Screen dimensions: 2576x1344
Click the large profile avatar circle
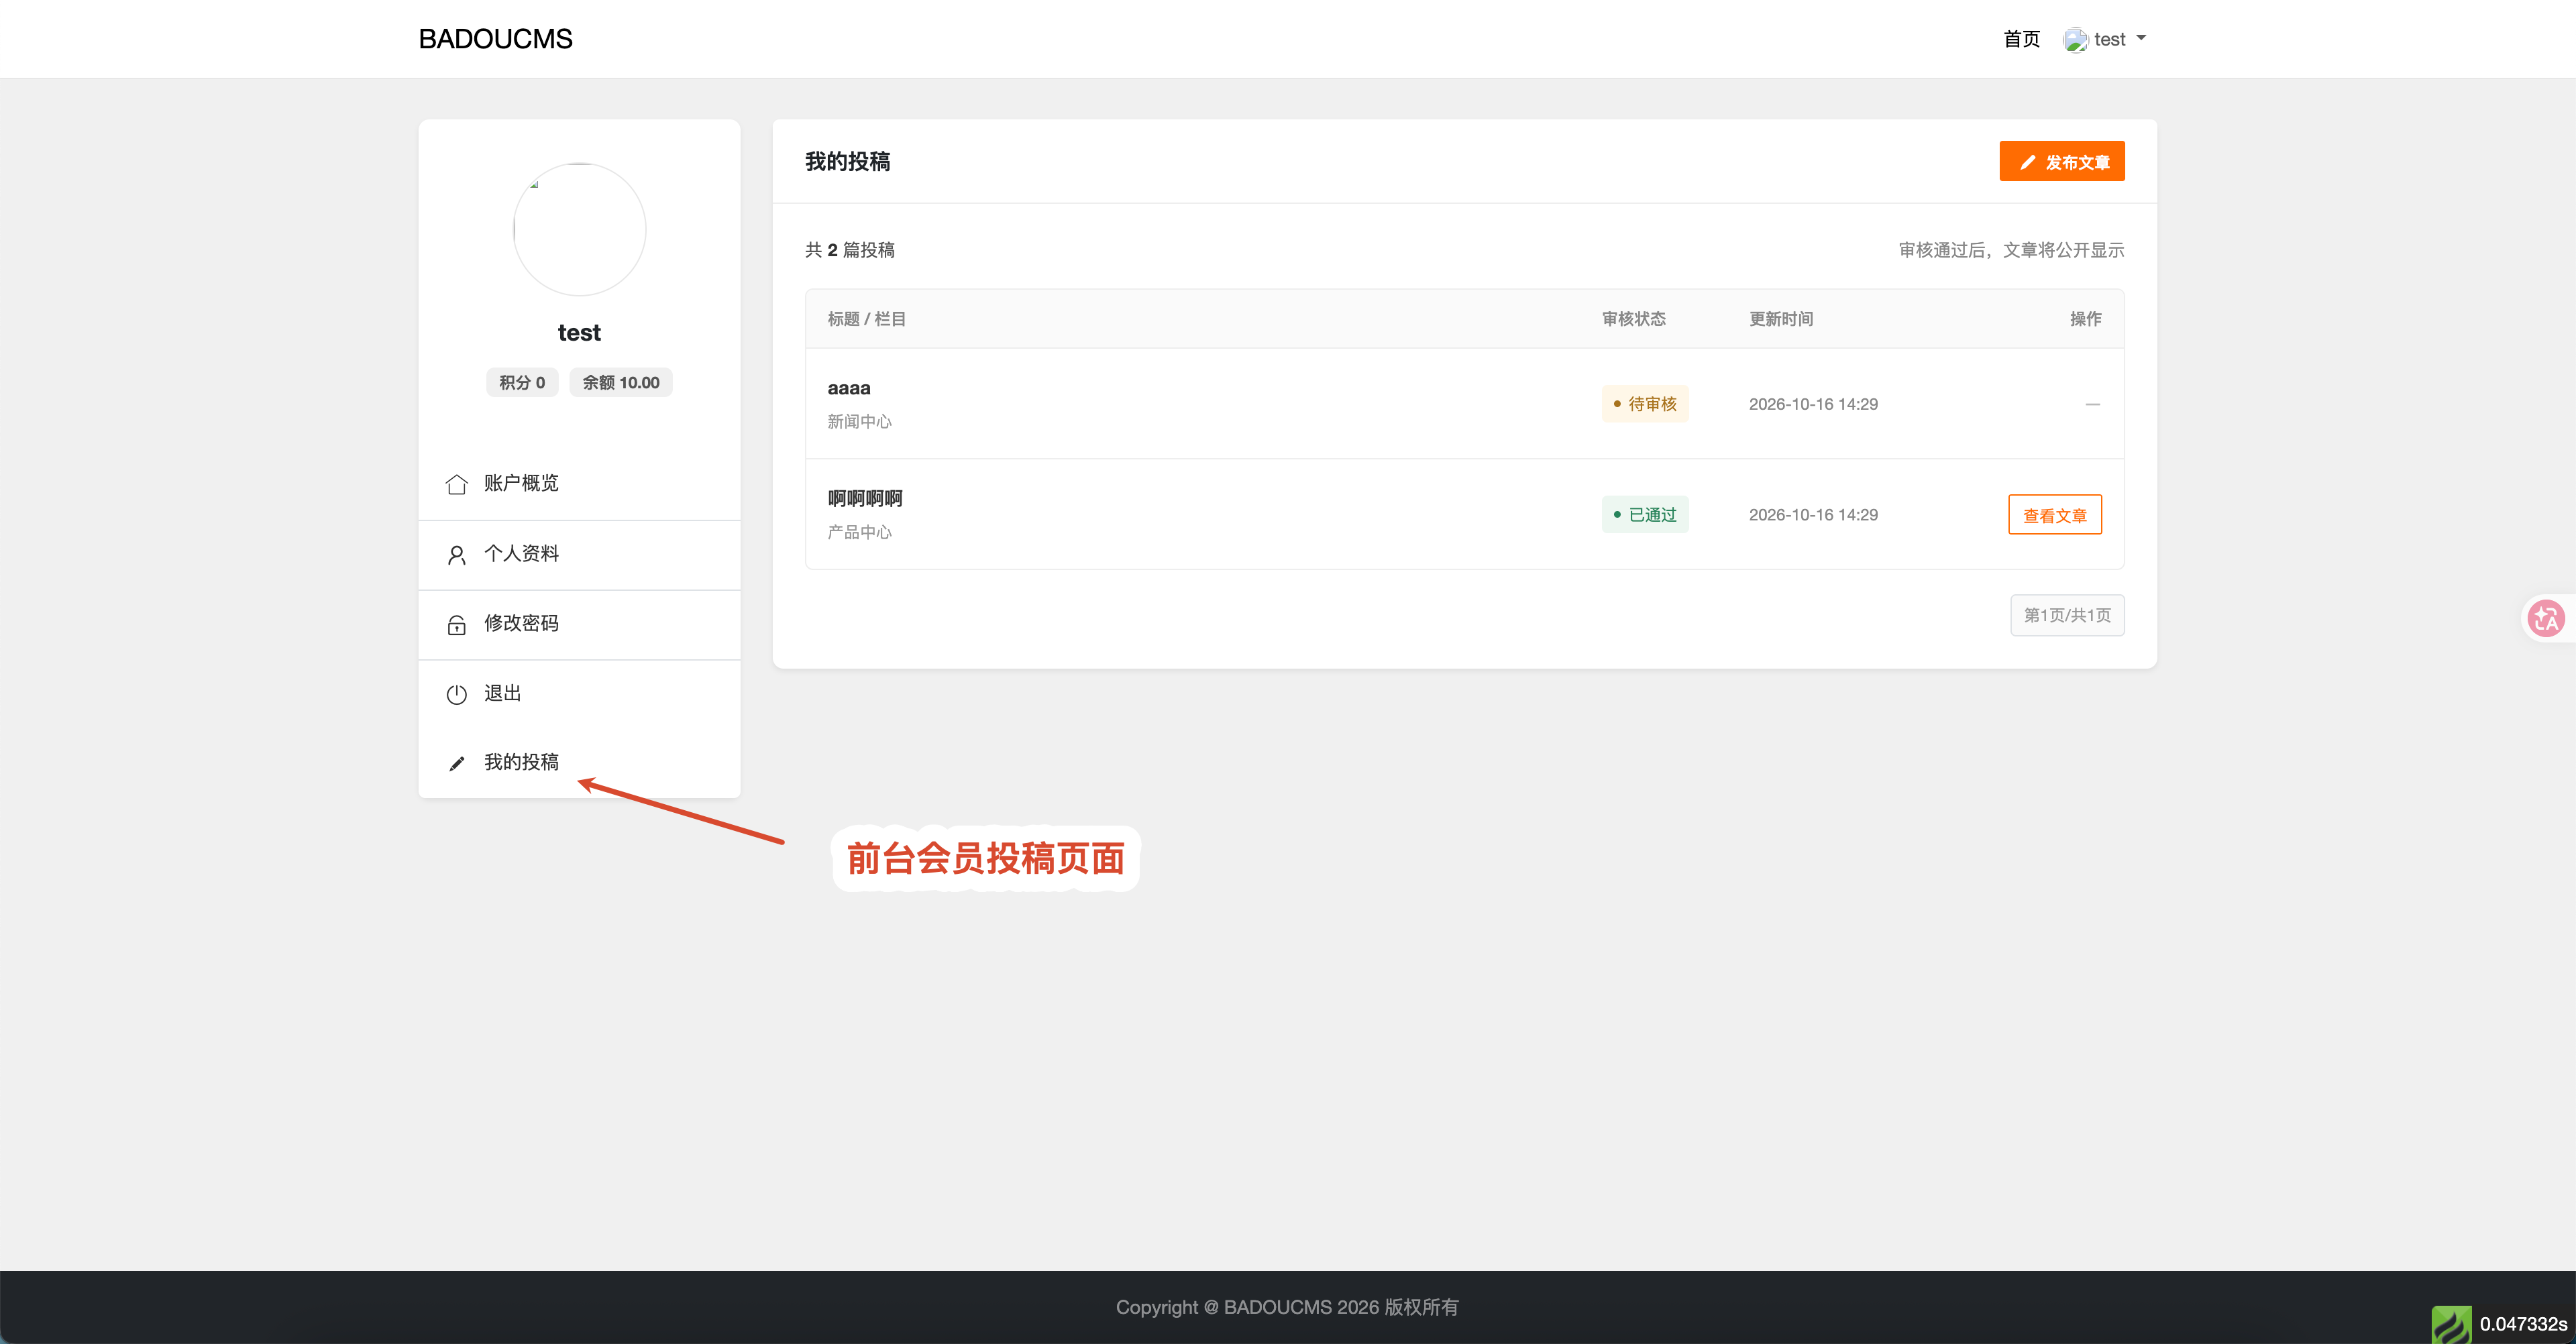[579, 229]
